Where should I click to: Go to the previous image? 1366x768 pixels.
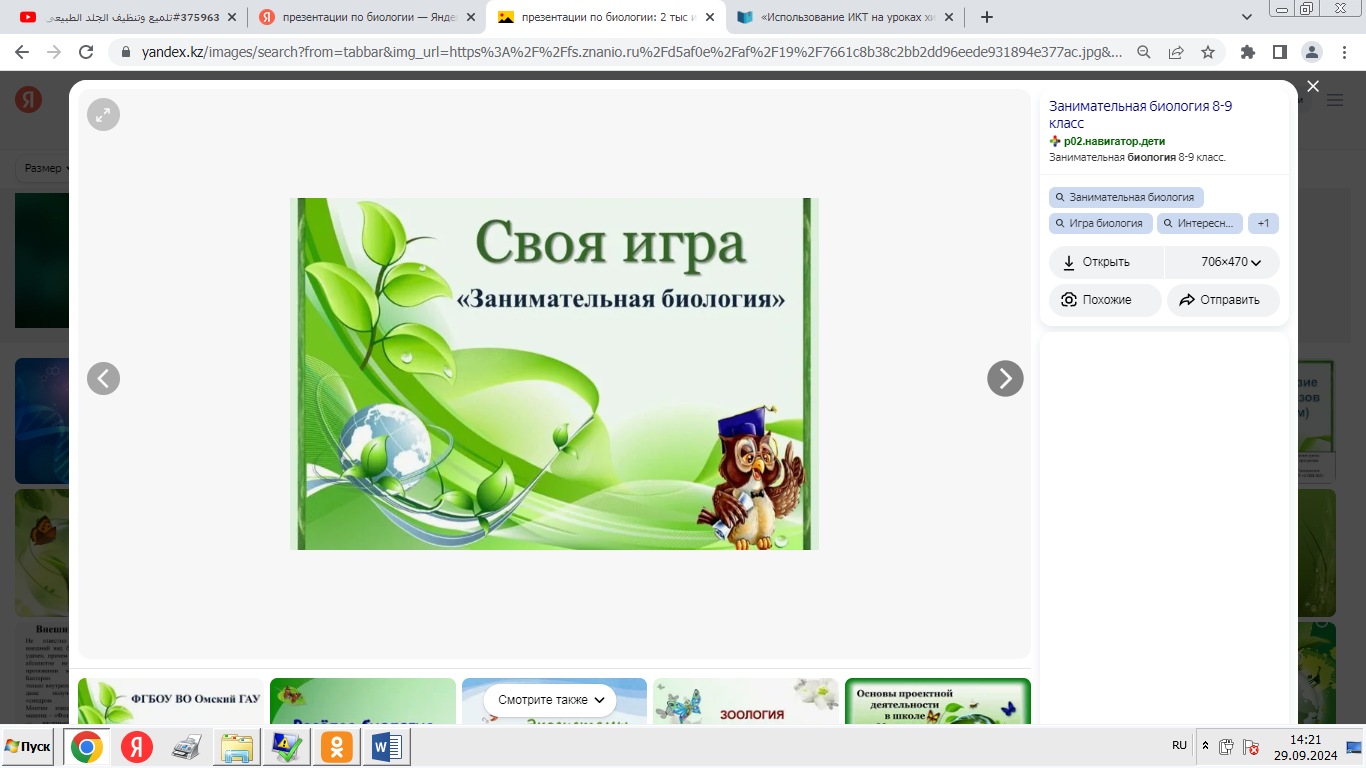click(103, 379)
